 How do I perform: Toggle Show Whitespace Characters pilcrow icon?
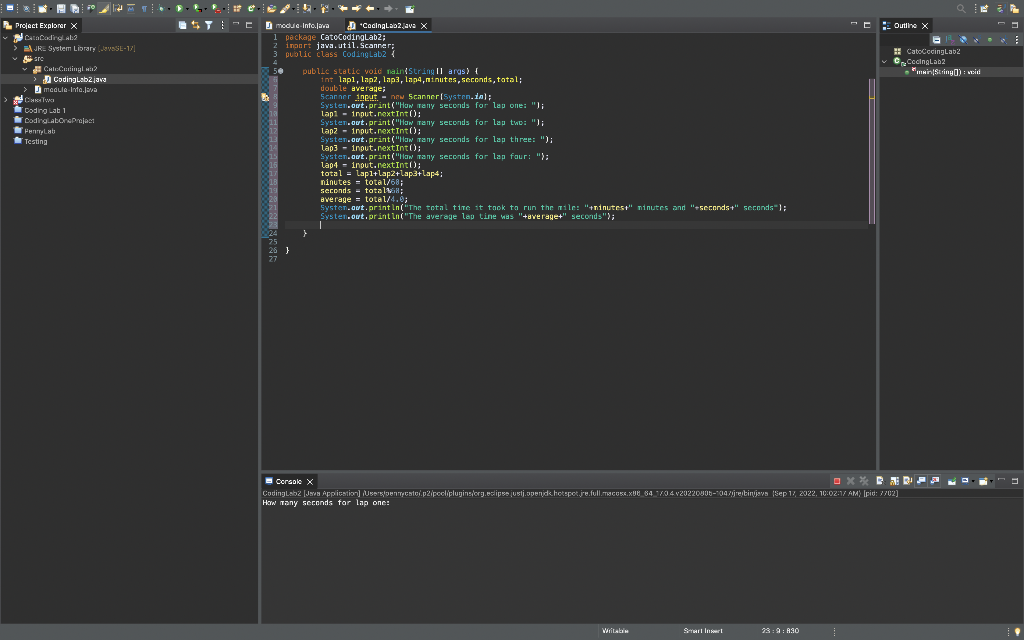(144, 8)
